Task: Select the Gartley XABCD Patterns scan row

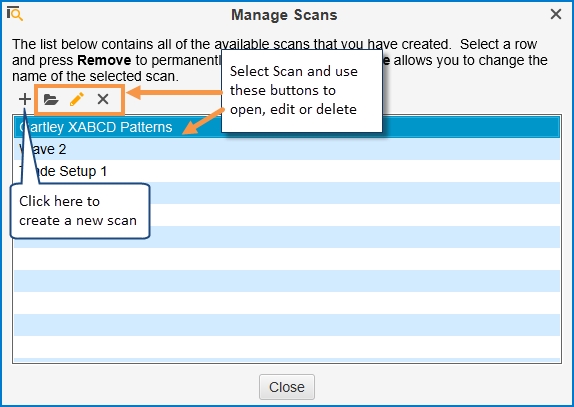Action: coord(287,127)
